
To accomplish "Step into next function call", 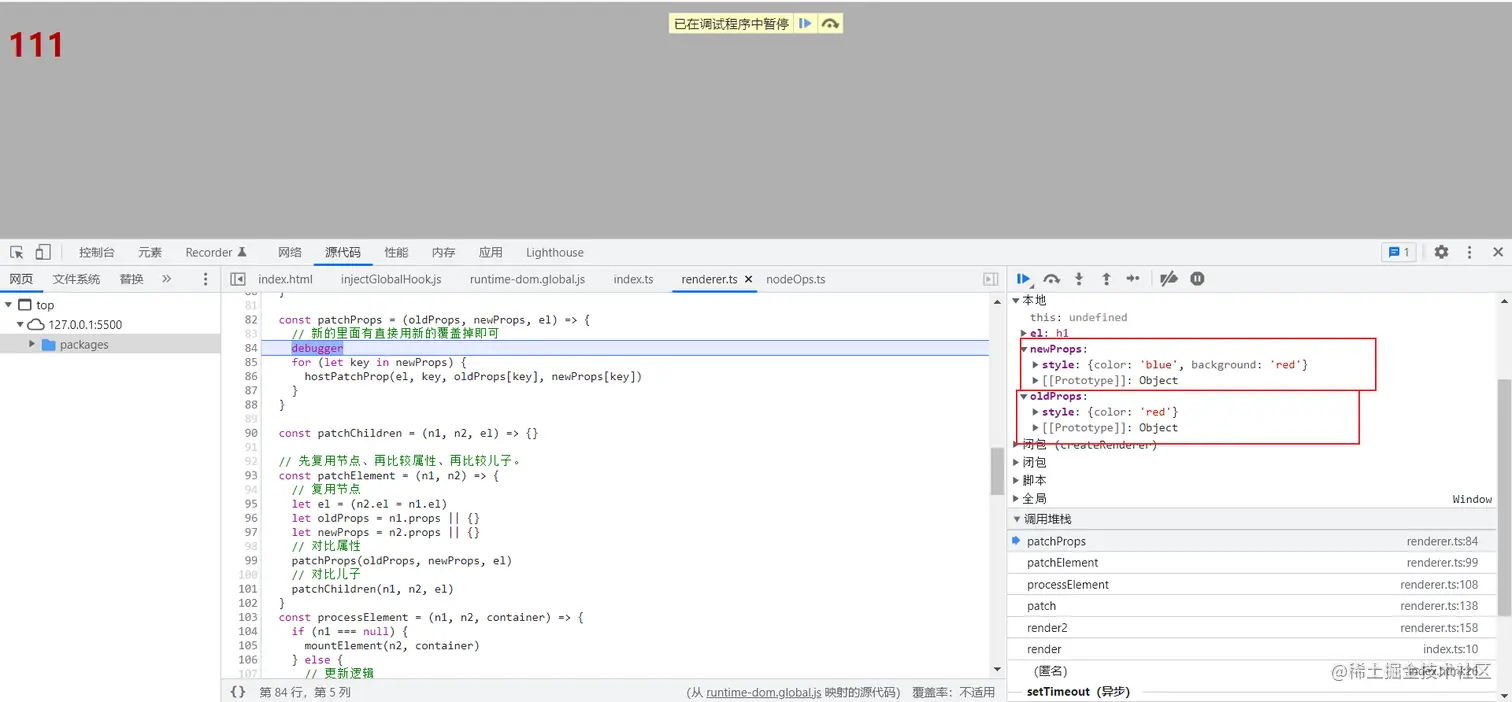I will point(1079,279).
